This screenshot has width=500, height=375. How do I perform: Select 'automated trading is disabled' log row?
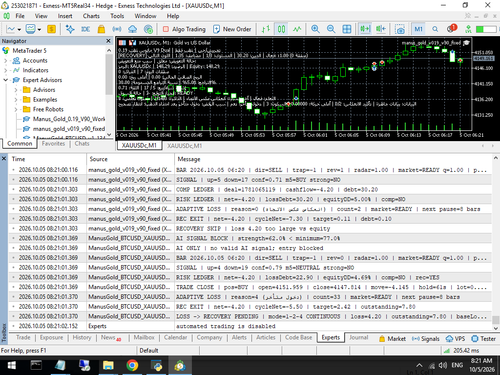click(x=250, y=326)
